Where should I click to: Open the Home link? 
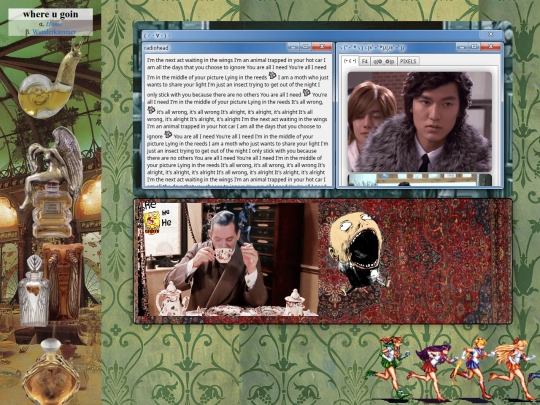[54, 24]
